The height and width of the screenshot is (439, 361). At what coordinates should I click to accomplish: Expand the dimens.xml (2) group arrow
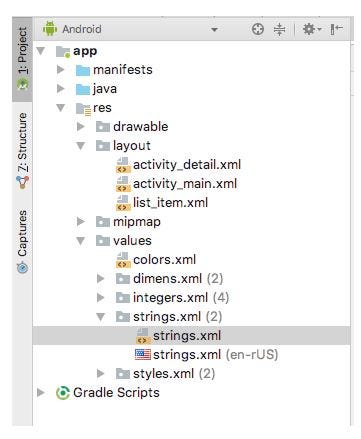coord(101,279)
